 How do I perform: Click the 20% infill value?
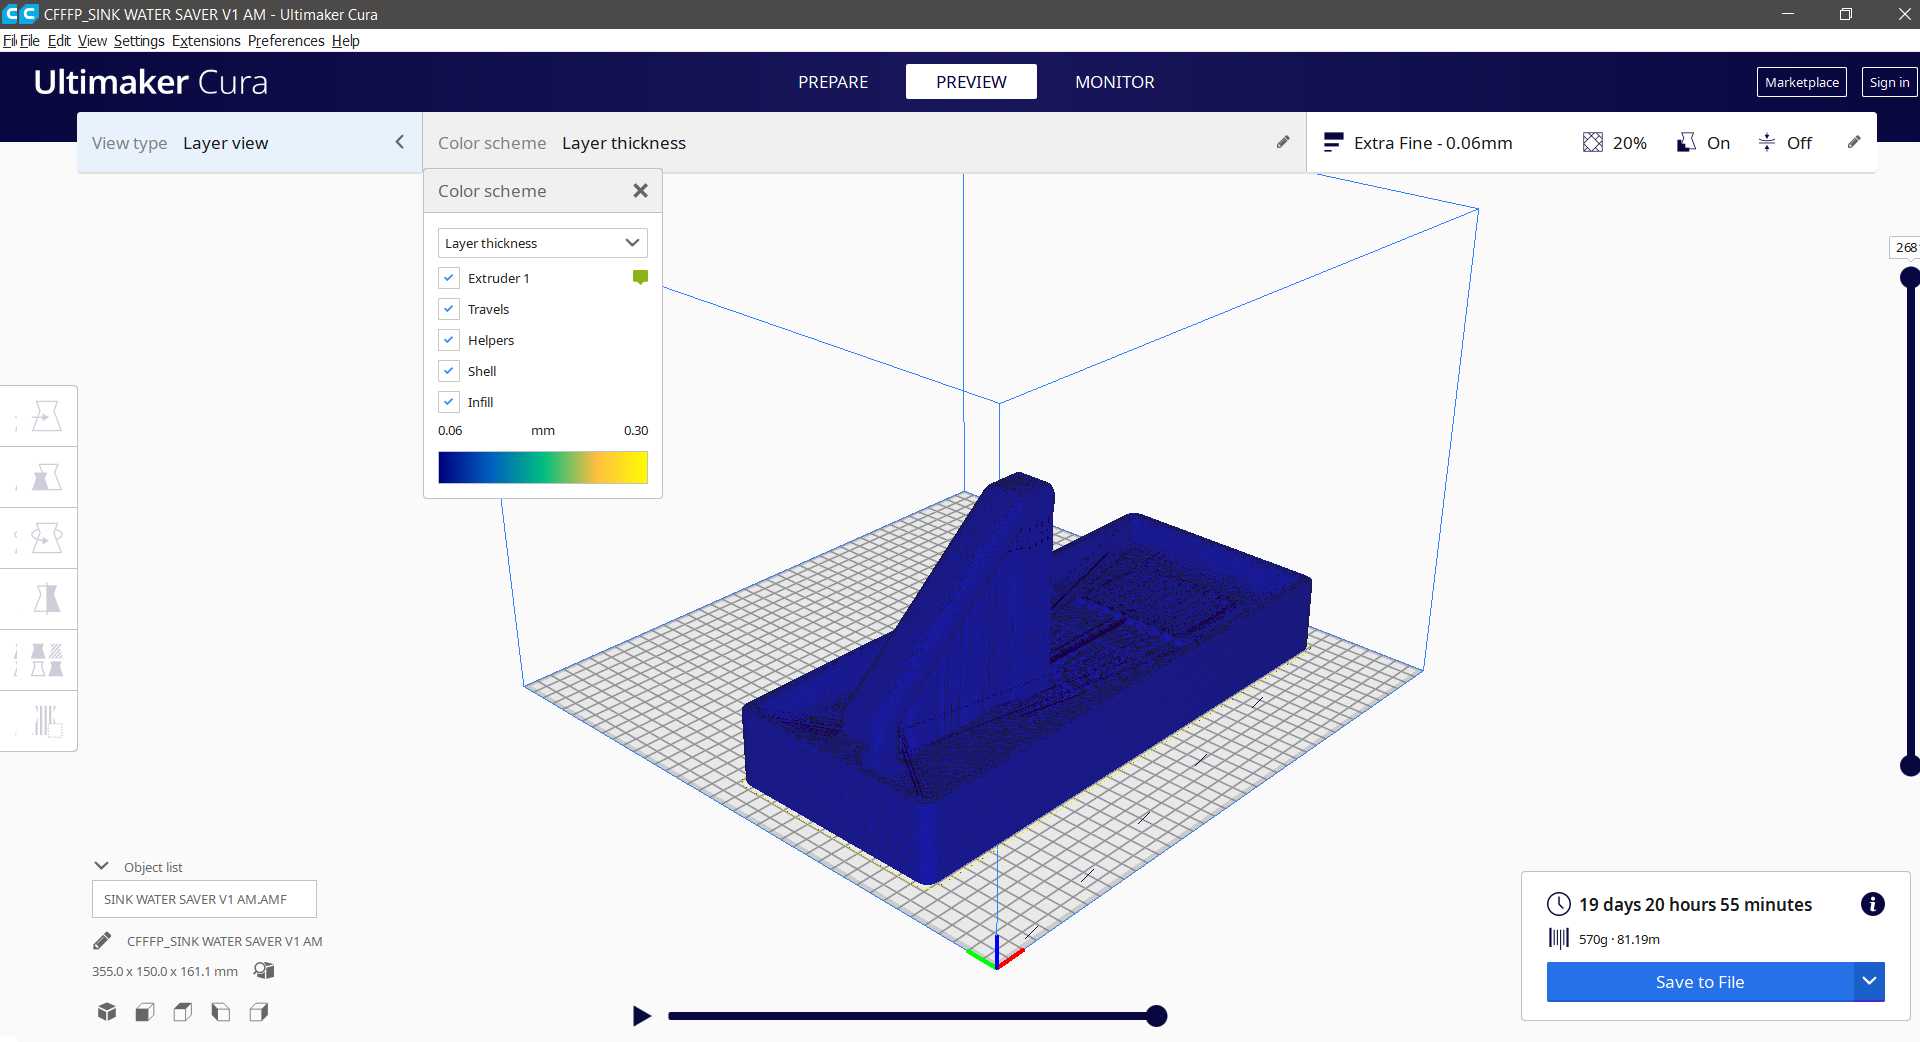click(x=1629, y=143)
